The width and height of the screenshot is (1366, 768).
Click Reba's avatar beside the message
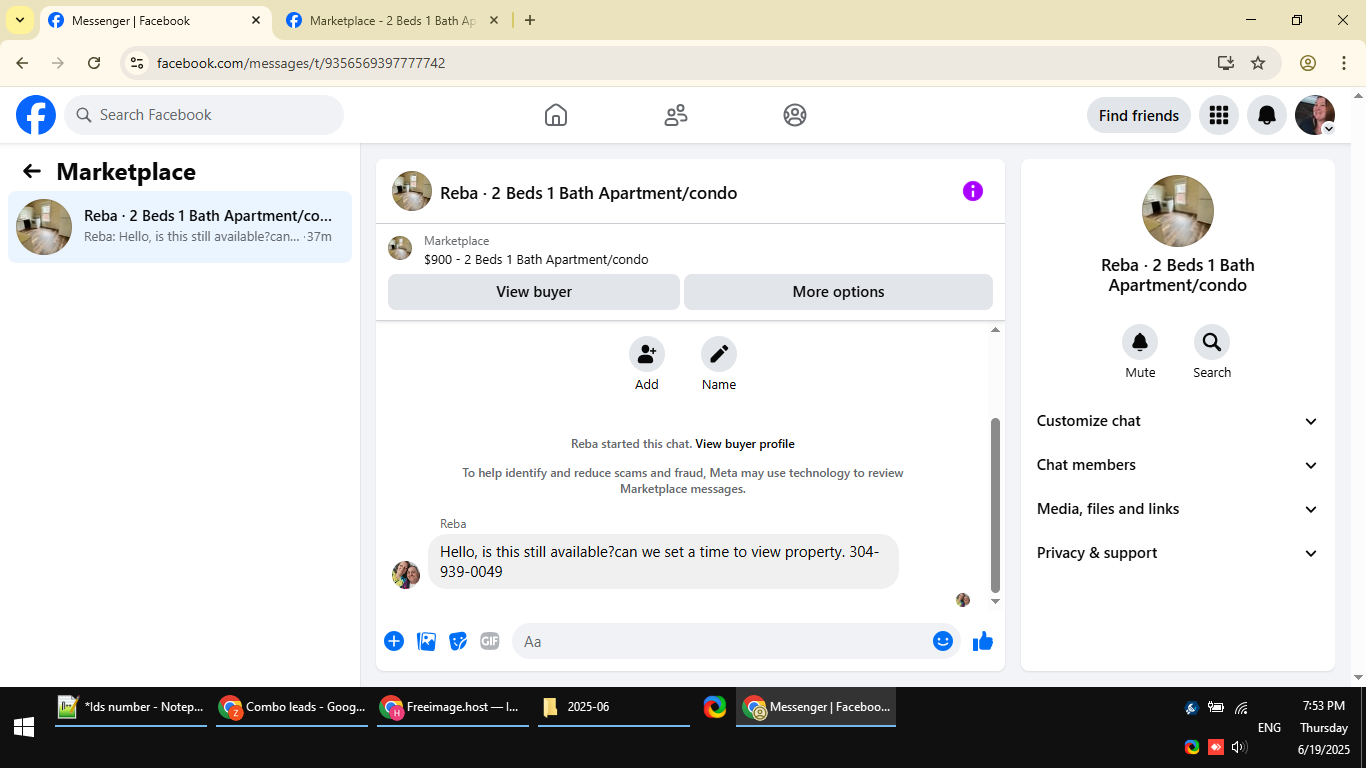406,575
